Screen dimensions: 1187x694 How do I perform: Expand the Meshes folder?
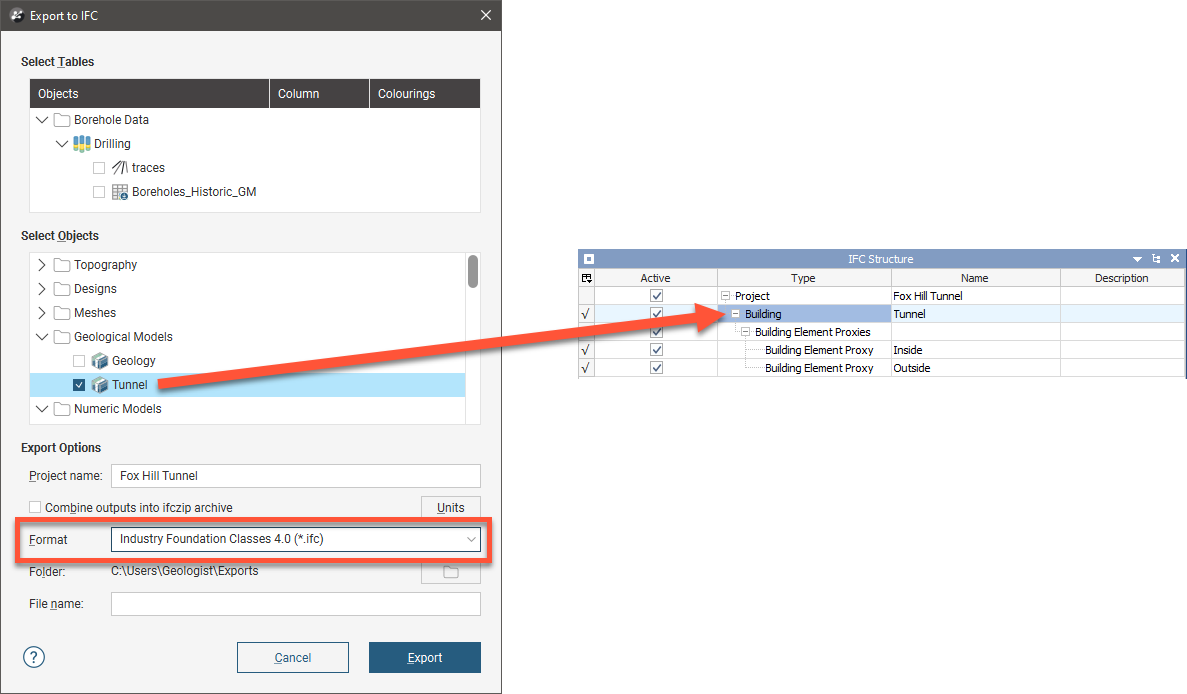(42, 313)
